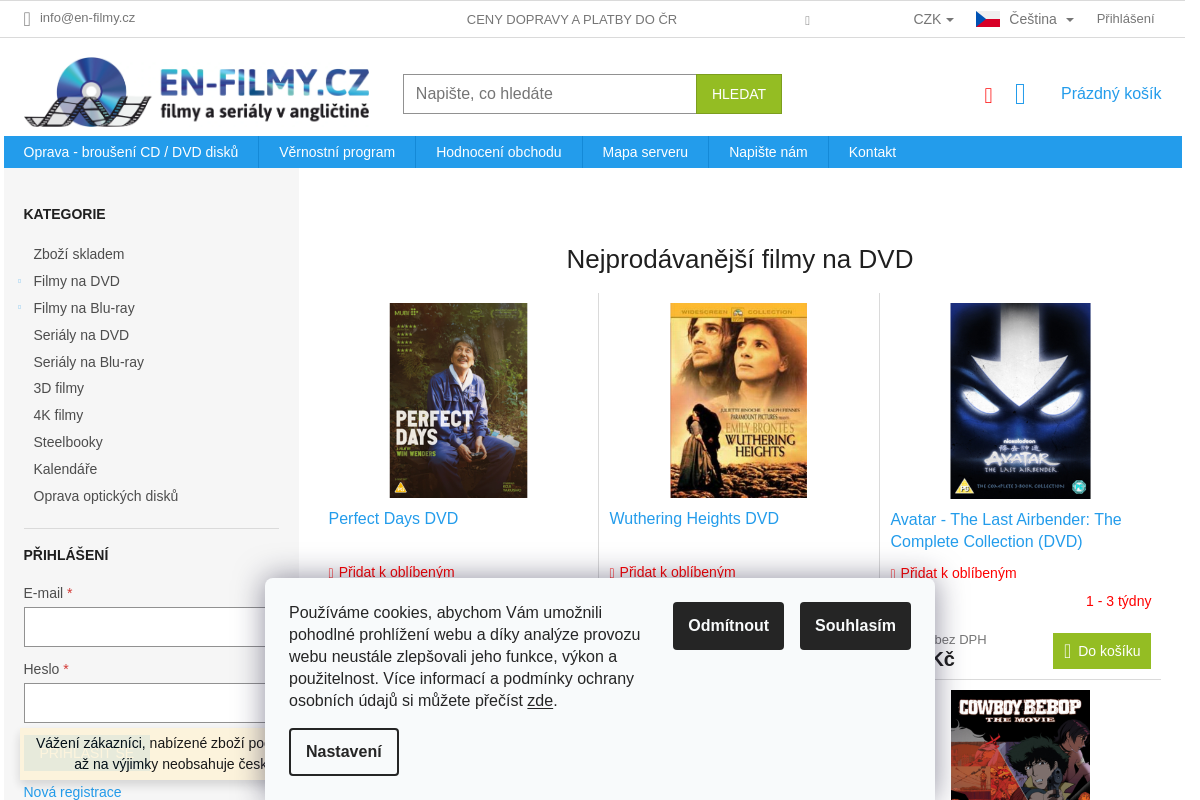Select Zboží skladem category
The width and height of the screenshot is (1200, 800).
[x=79, y=254]
